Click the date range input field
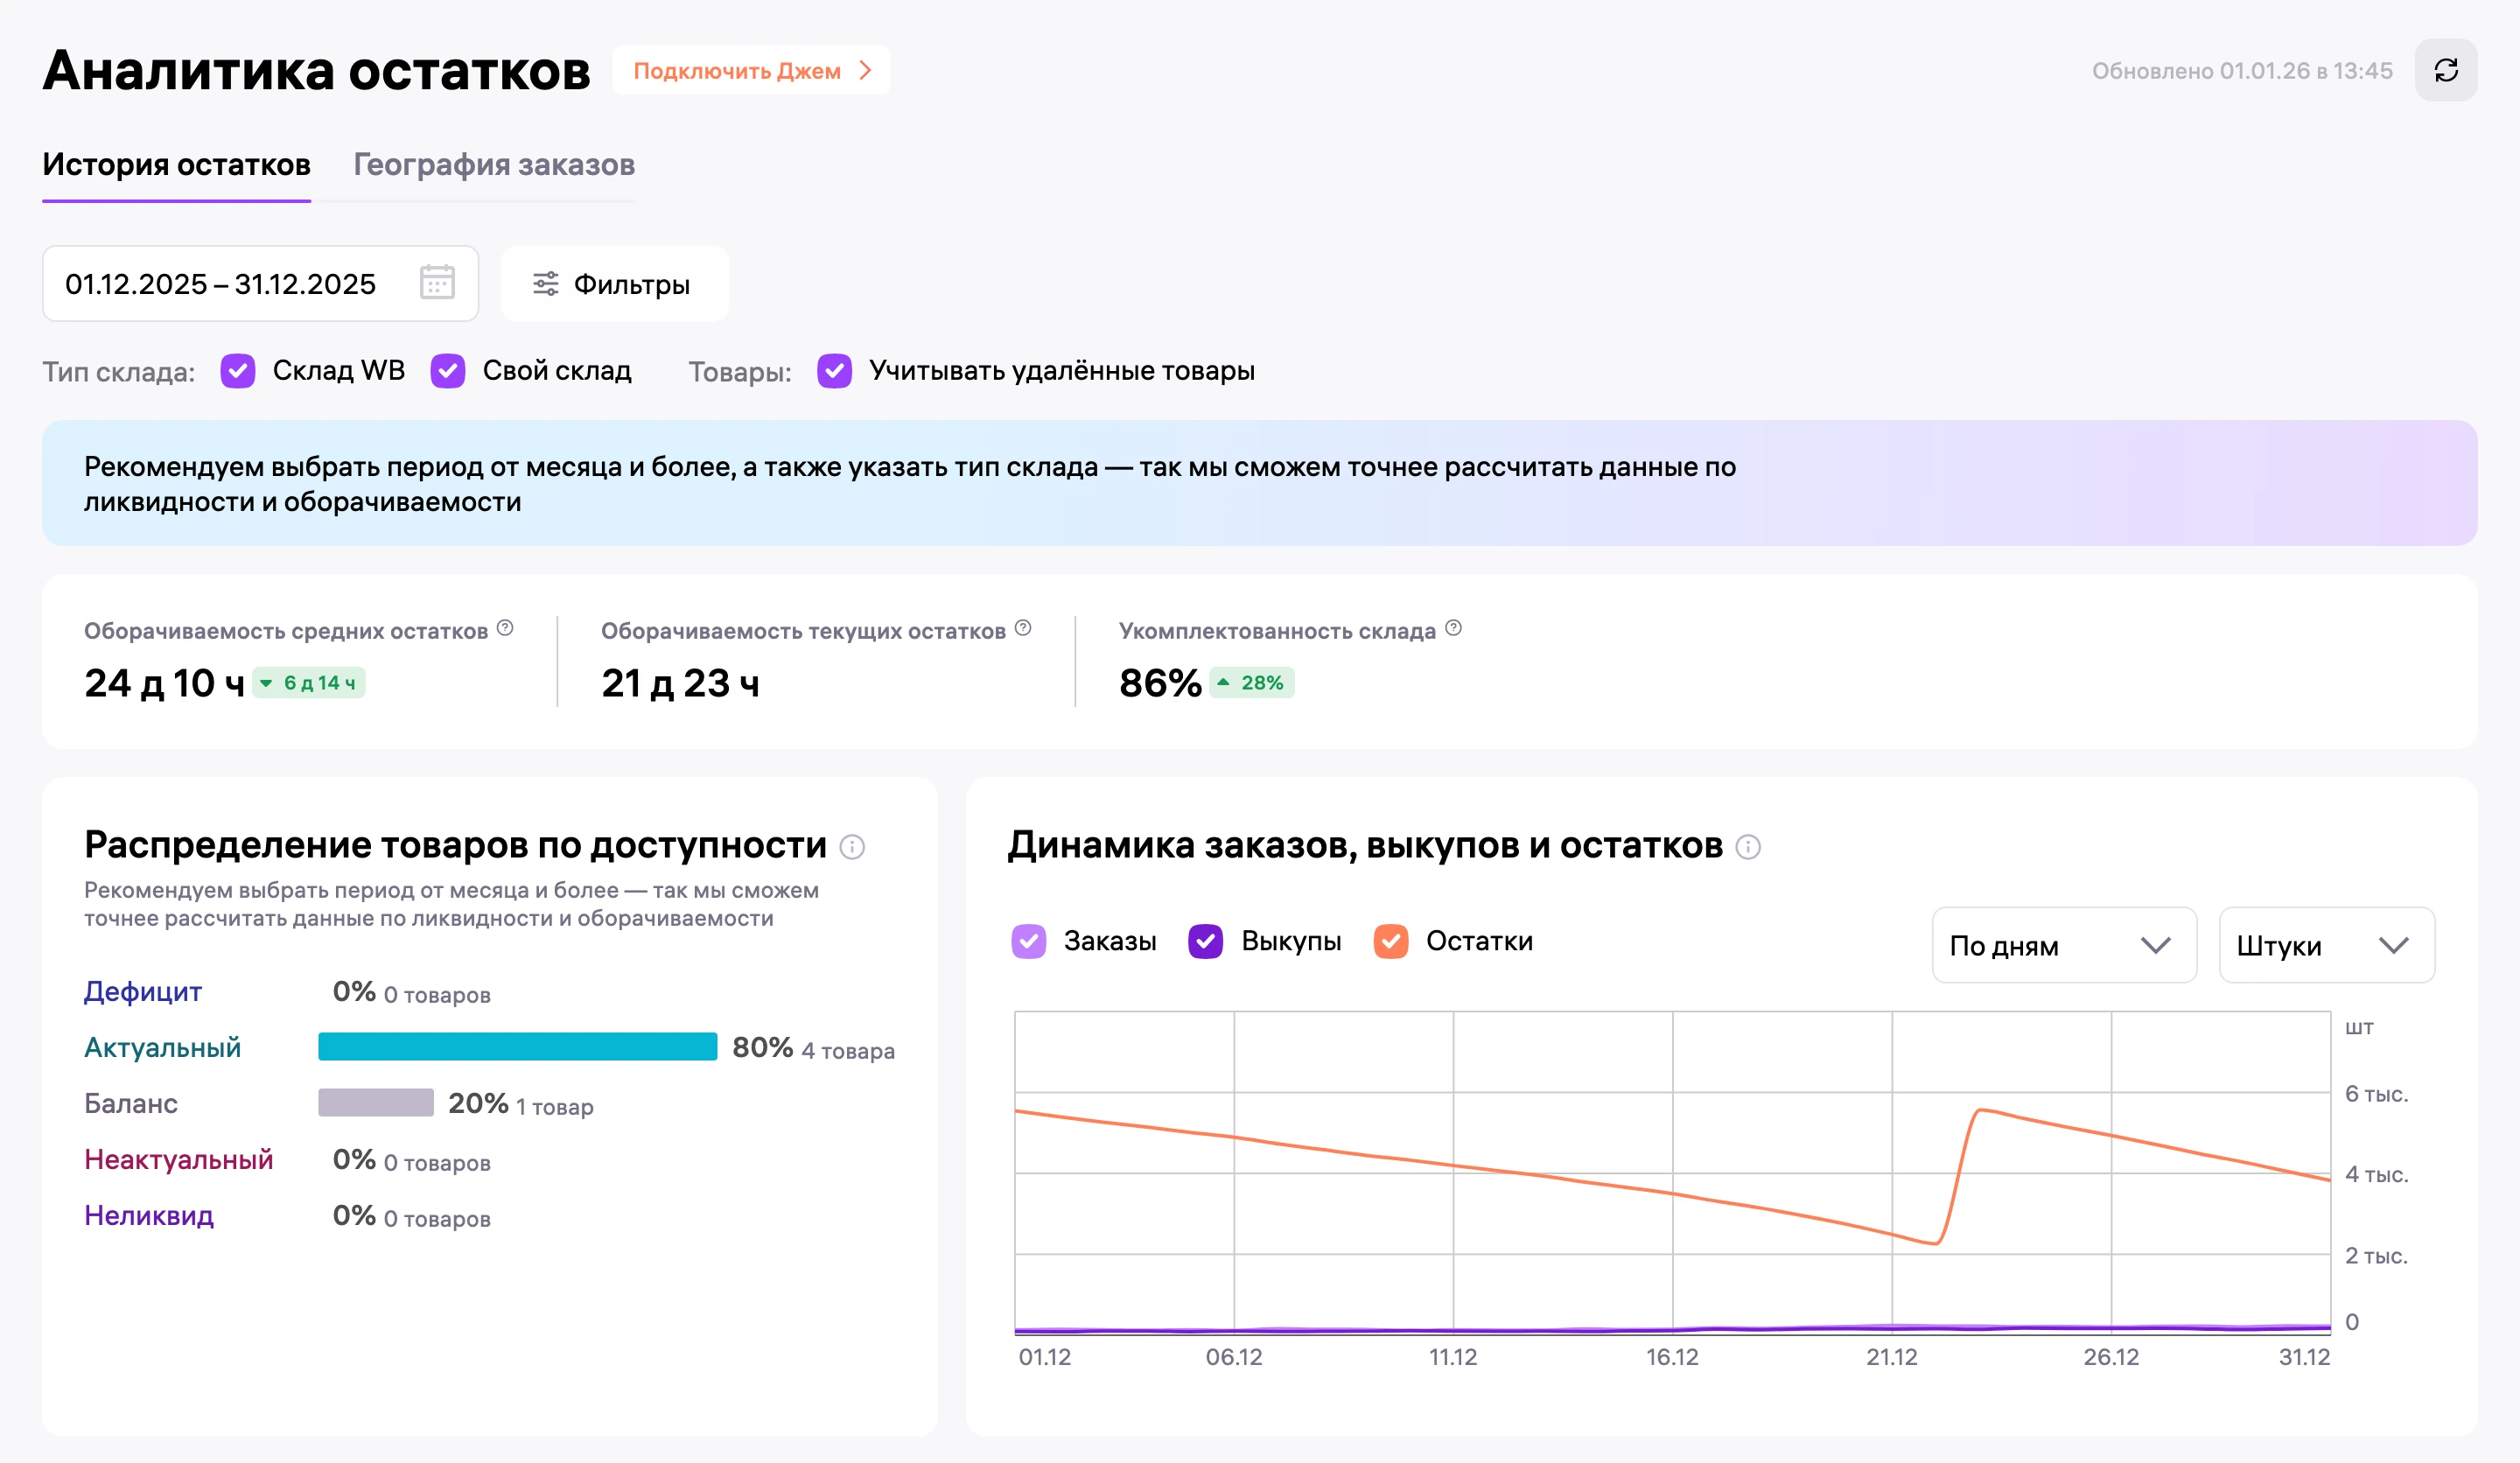Viewport: 2520px width, 1463px height. tap(260, 284)
